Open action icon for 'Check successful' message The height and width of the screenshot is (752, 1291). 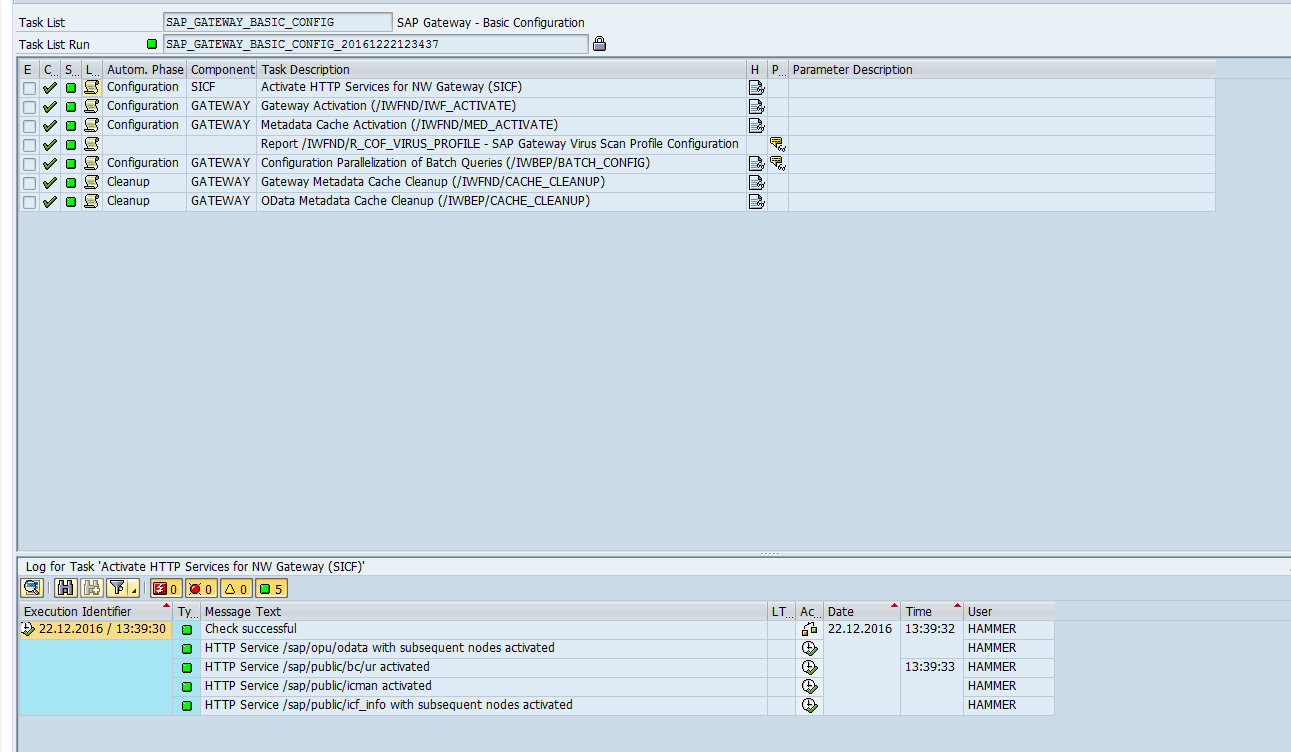tap(809, 629)
